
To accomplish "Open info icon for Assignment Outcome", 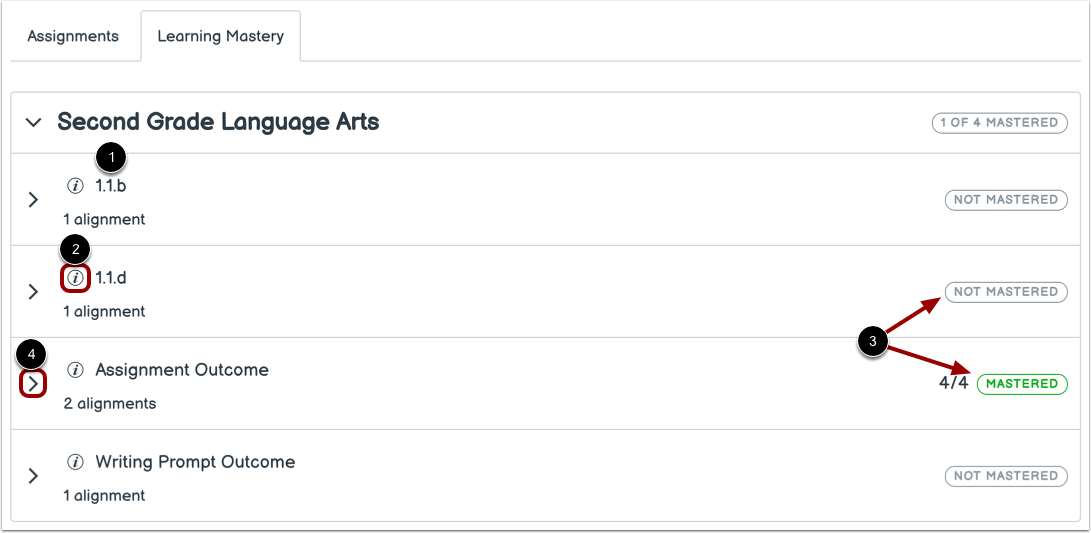I will [x=75, y=370].
